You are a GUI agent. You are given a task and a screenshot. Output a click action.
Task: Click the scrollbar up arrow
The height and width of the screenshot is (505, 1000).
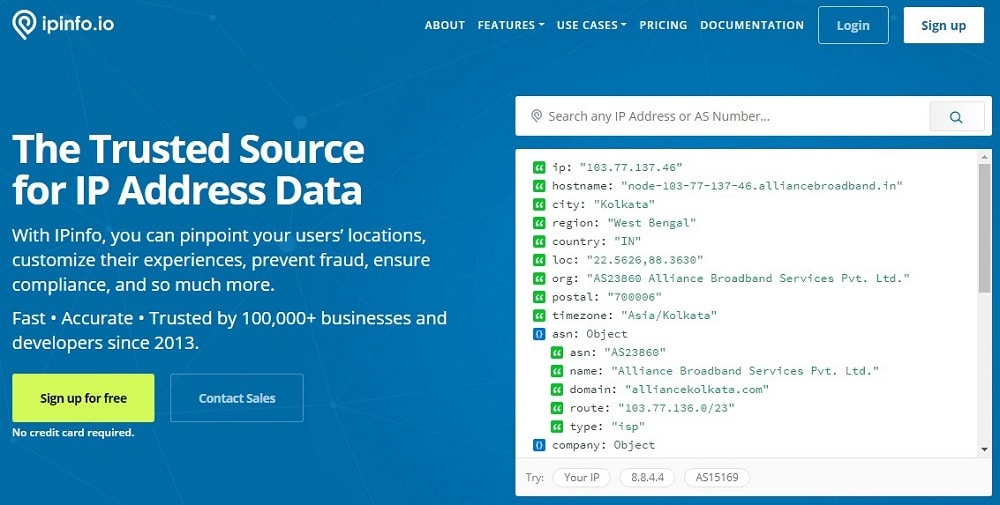[985, 156]
